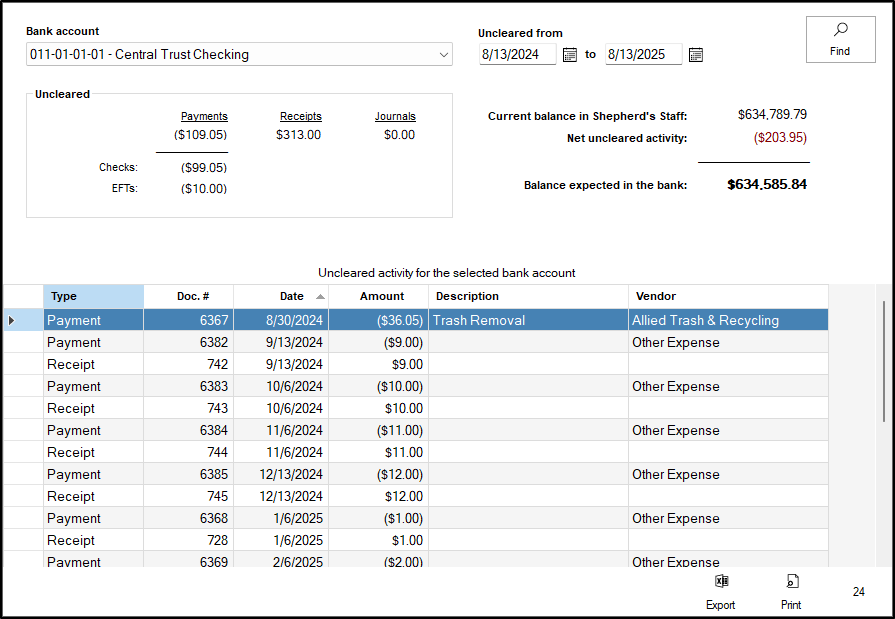Image resolution: width=895 pixels, height=619 pixels.
Task: Print the uncleared activity list
Action: pyautogui.click(x=791, y=591)
